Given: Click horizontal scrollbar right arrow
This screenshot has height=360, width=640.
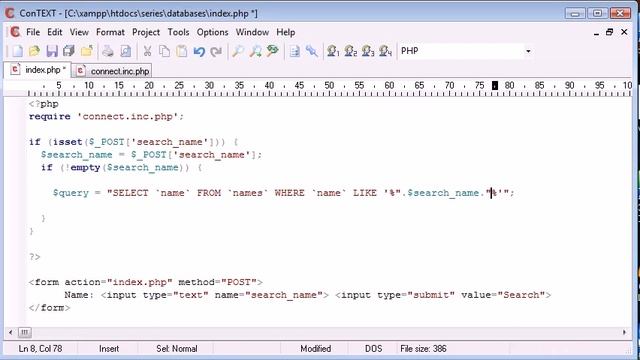Looking at the screenshot, I should click(624, 332).
